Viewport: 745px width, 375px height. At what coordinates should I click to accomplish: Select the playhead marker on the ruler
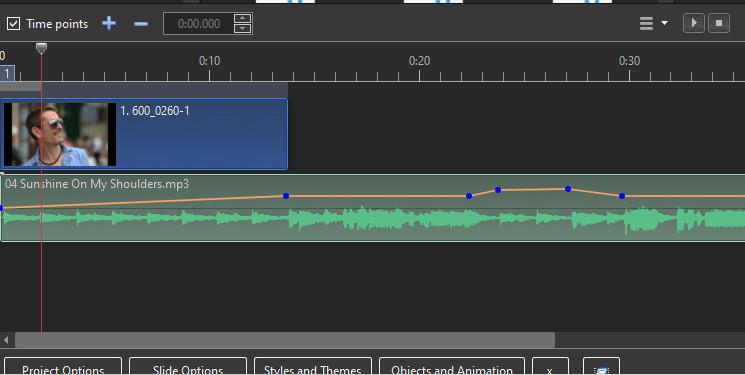(41, 48)
